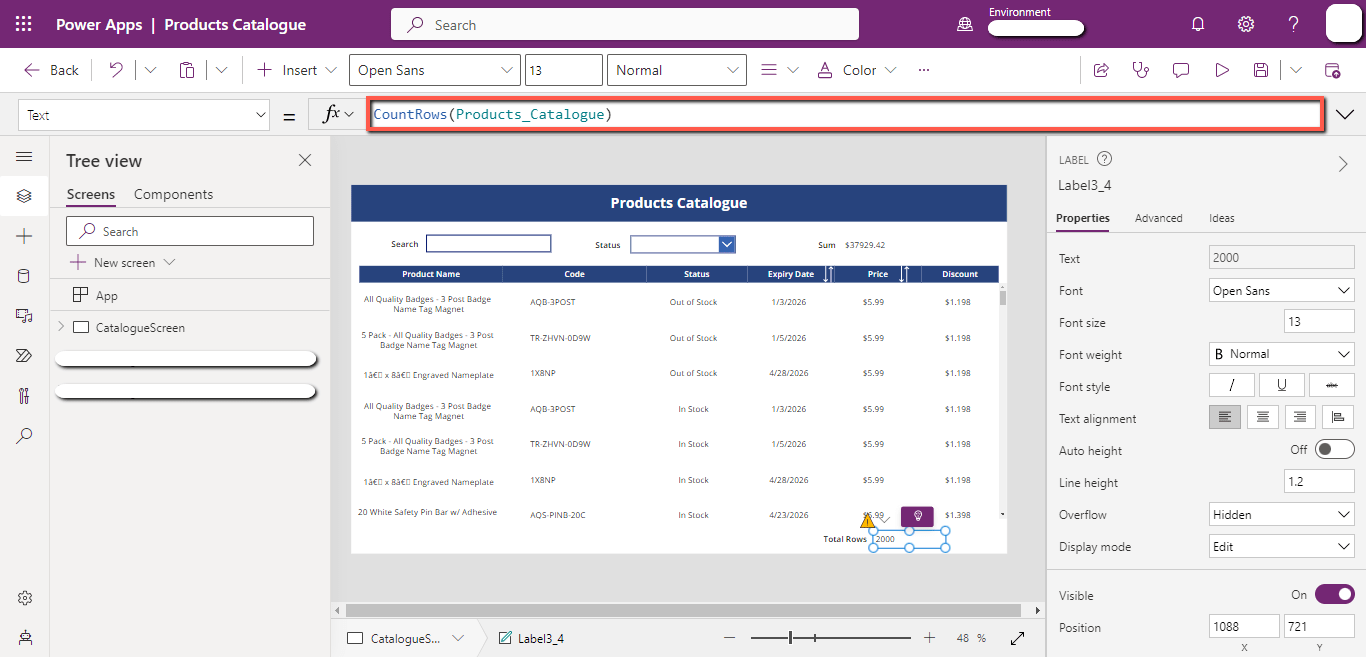Open the New screen dropdown arrow

pyautogui.click(x=169, y=262)
